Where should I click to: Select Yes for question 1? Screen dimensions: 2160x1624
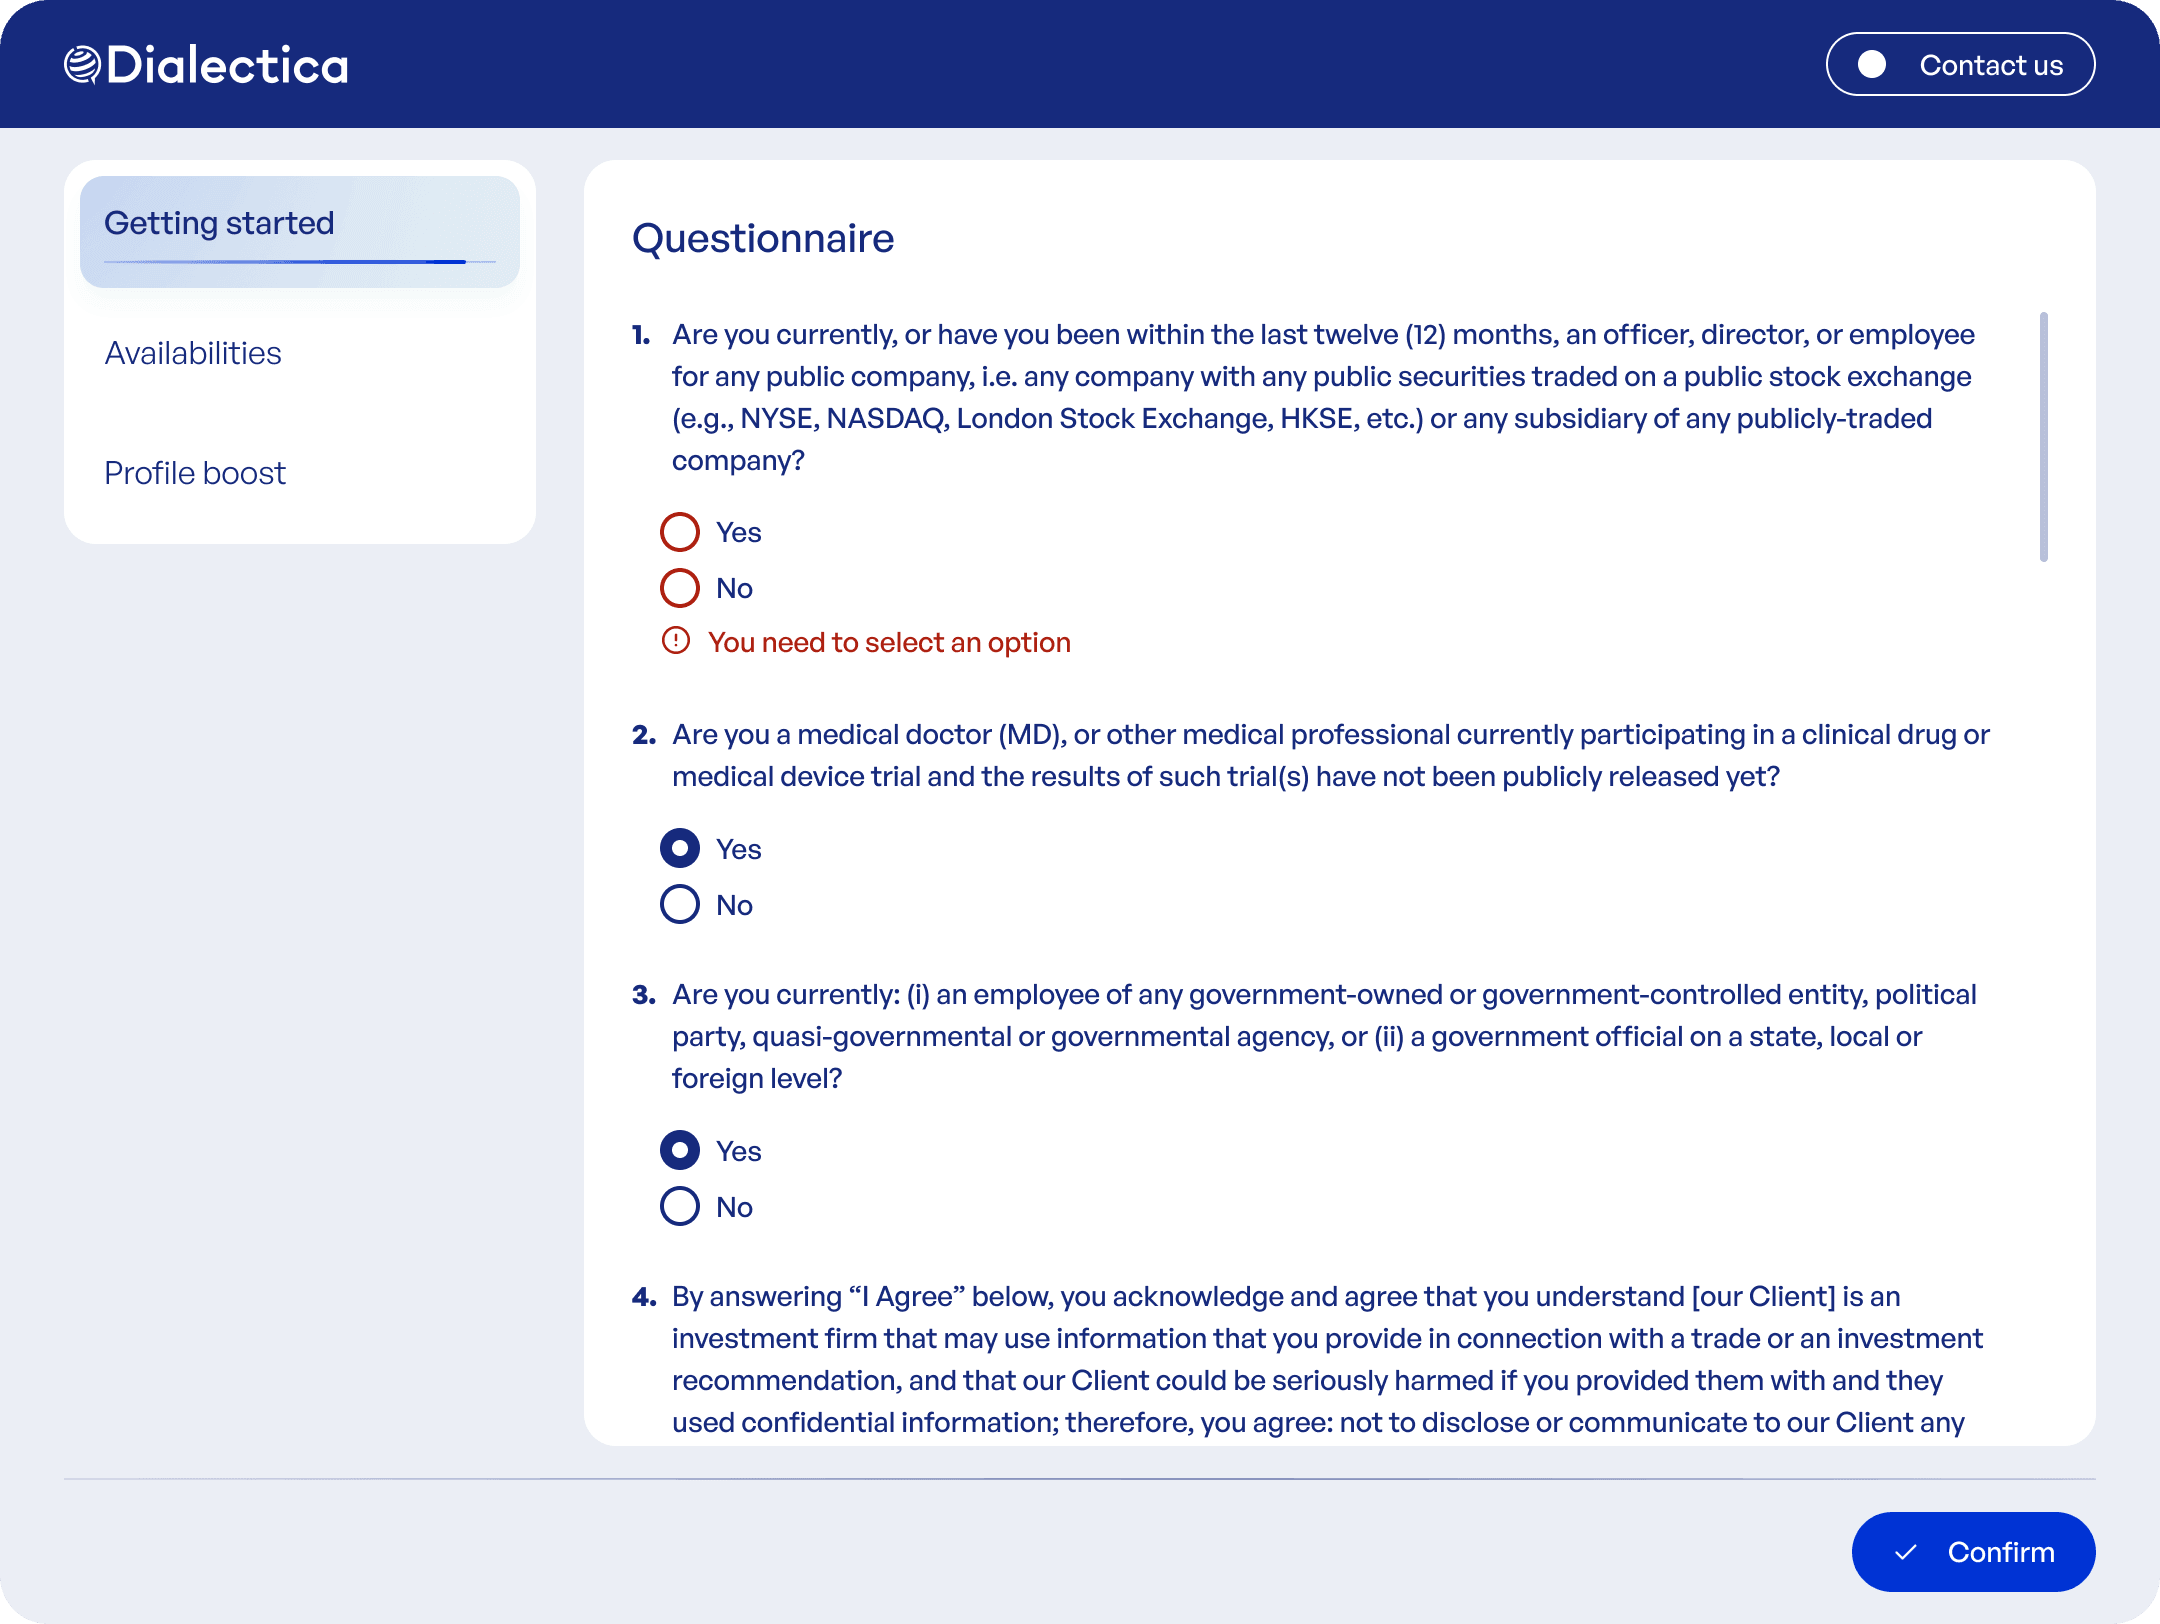point(680,532)
